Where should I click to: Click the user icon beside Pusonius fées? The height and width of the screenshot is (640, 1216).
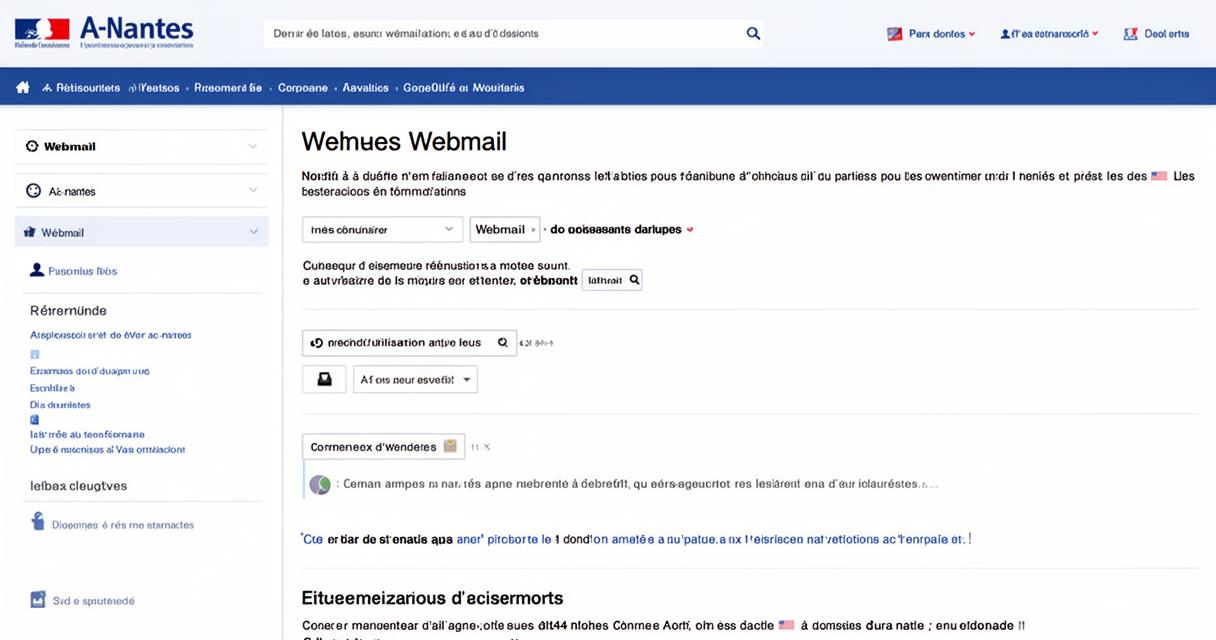point(38,270)
